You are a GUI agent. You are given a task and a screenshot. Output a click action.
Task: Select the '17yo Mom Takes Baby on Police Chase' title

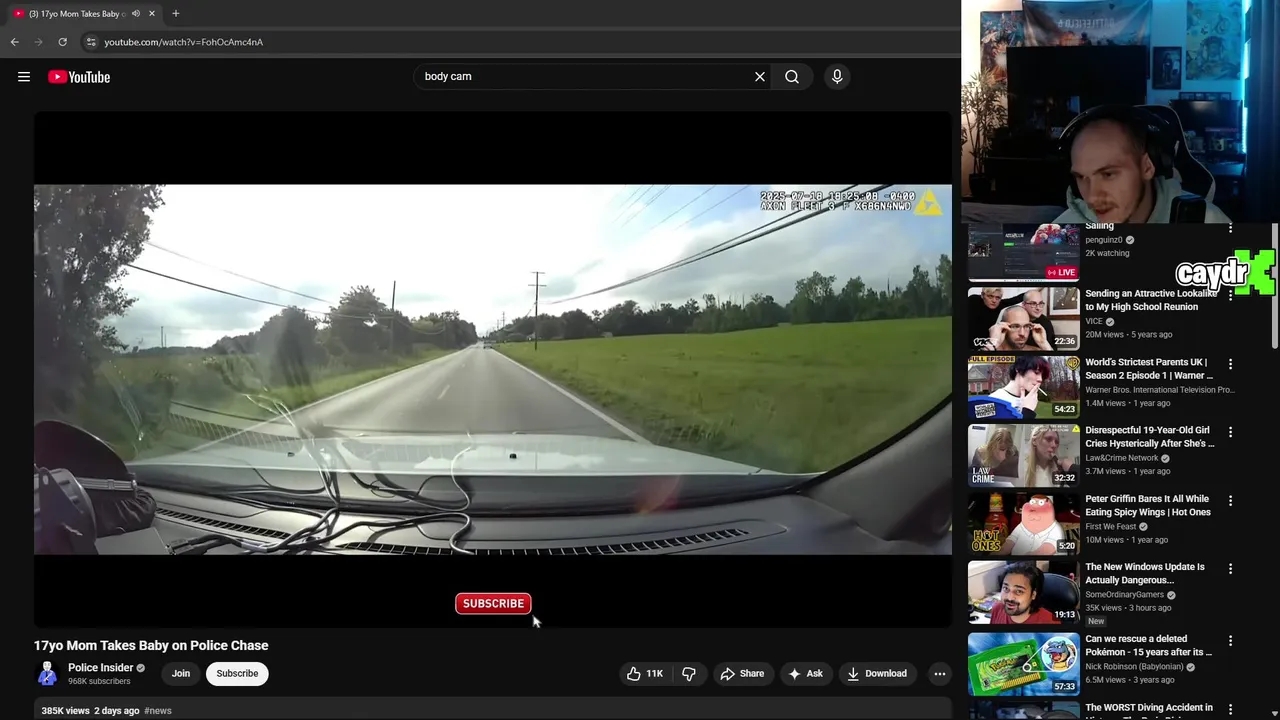point(151,645)
